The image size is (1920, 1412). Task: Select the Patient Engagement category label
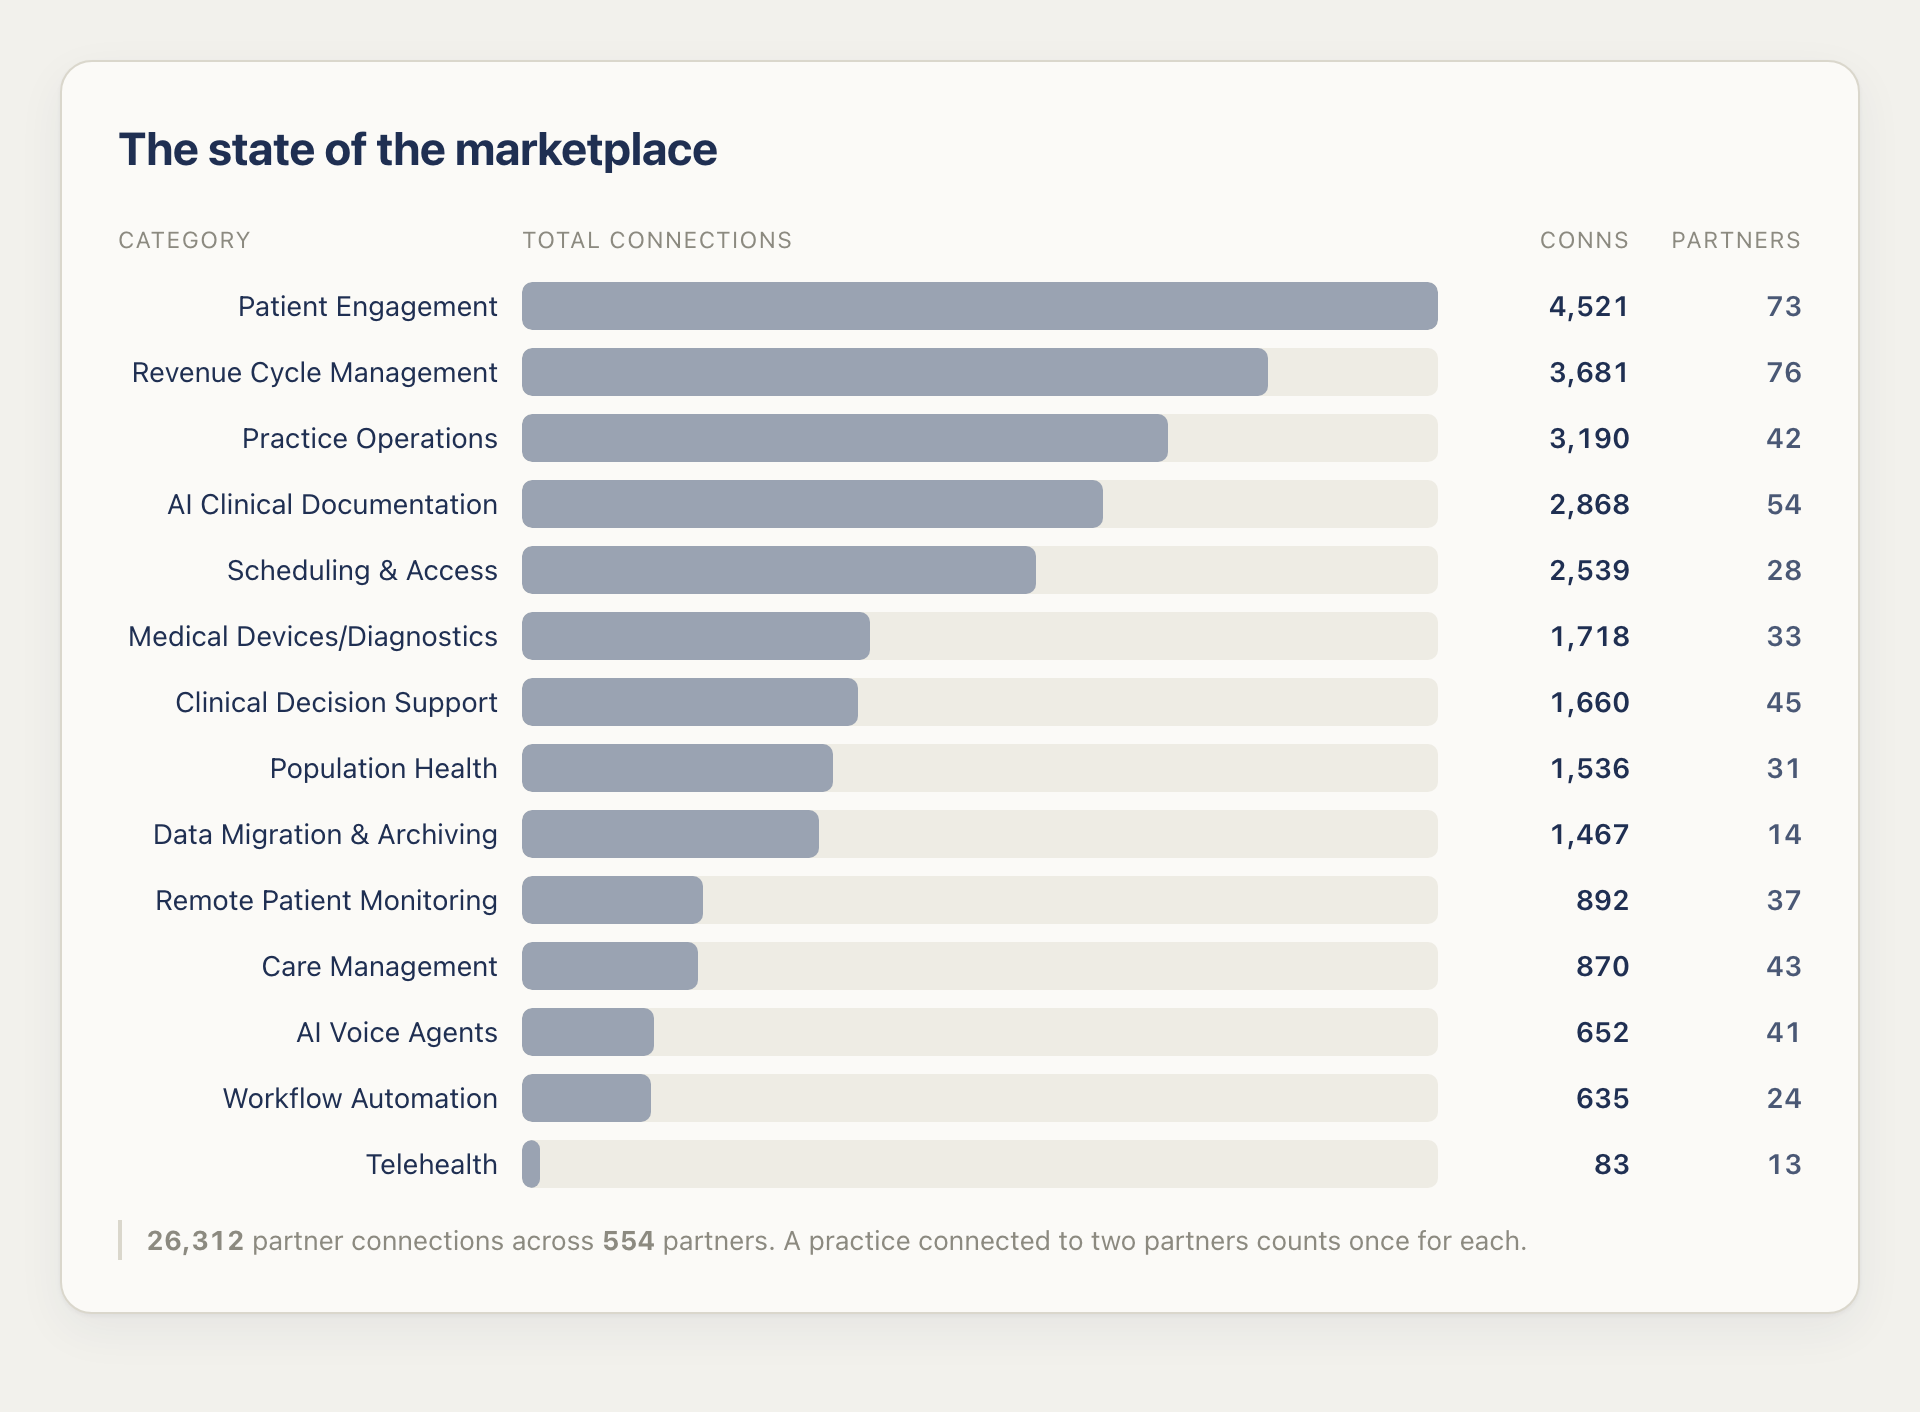click(x=367, y=306)
